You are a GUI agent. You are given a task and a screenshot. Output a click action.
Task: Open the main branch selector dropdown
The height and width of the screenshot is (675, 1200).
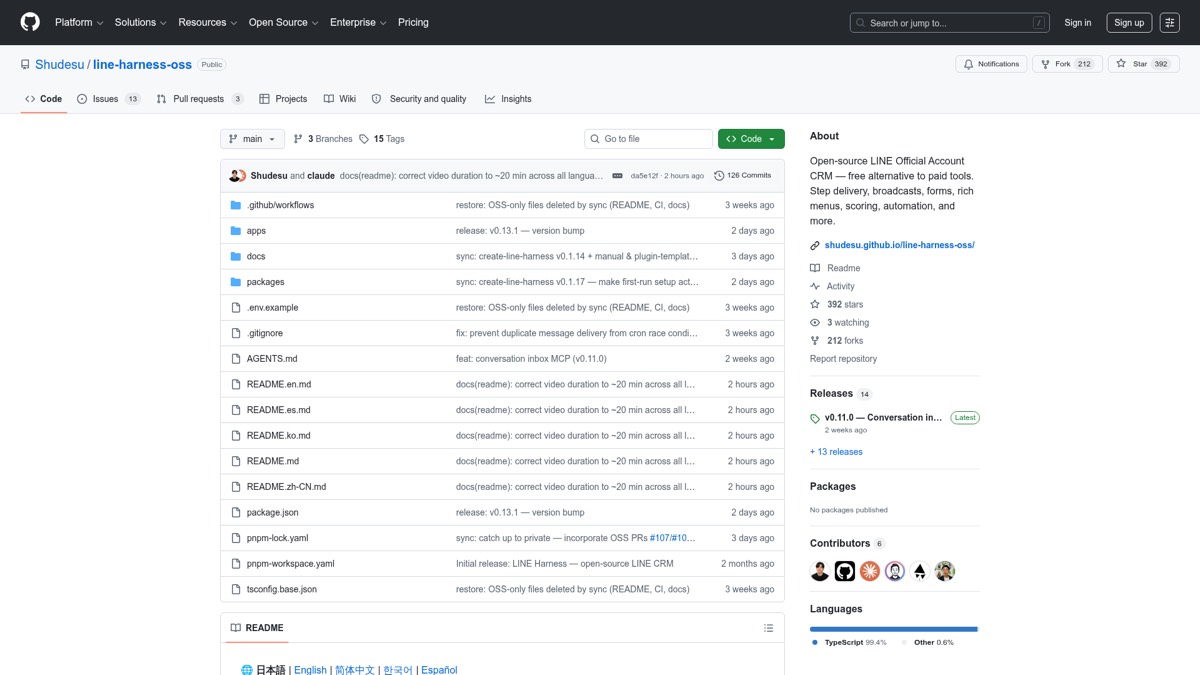(x=252, y=139)
